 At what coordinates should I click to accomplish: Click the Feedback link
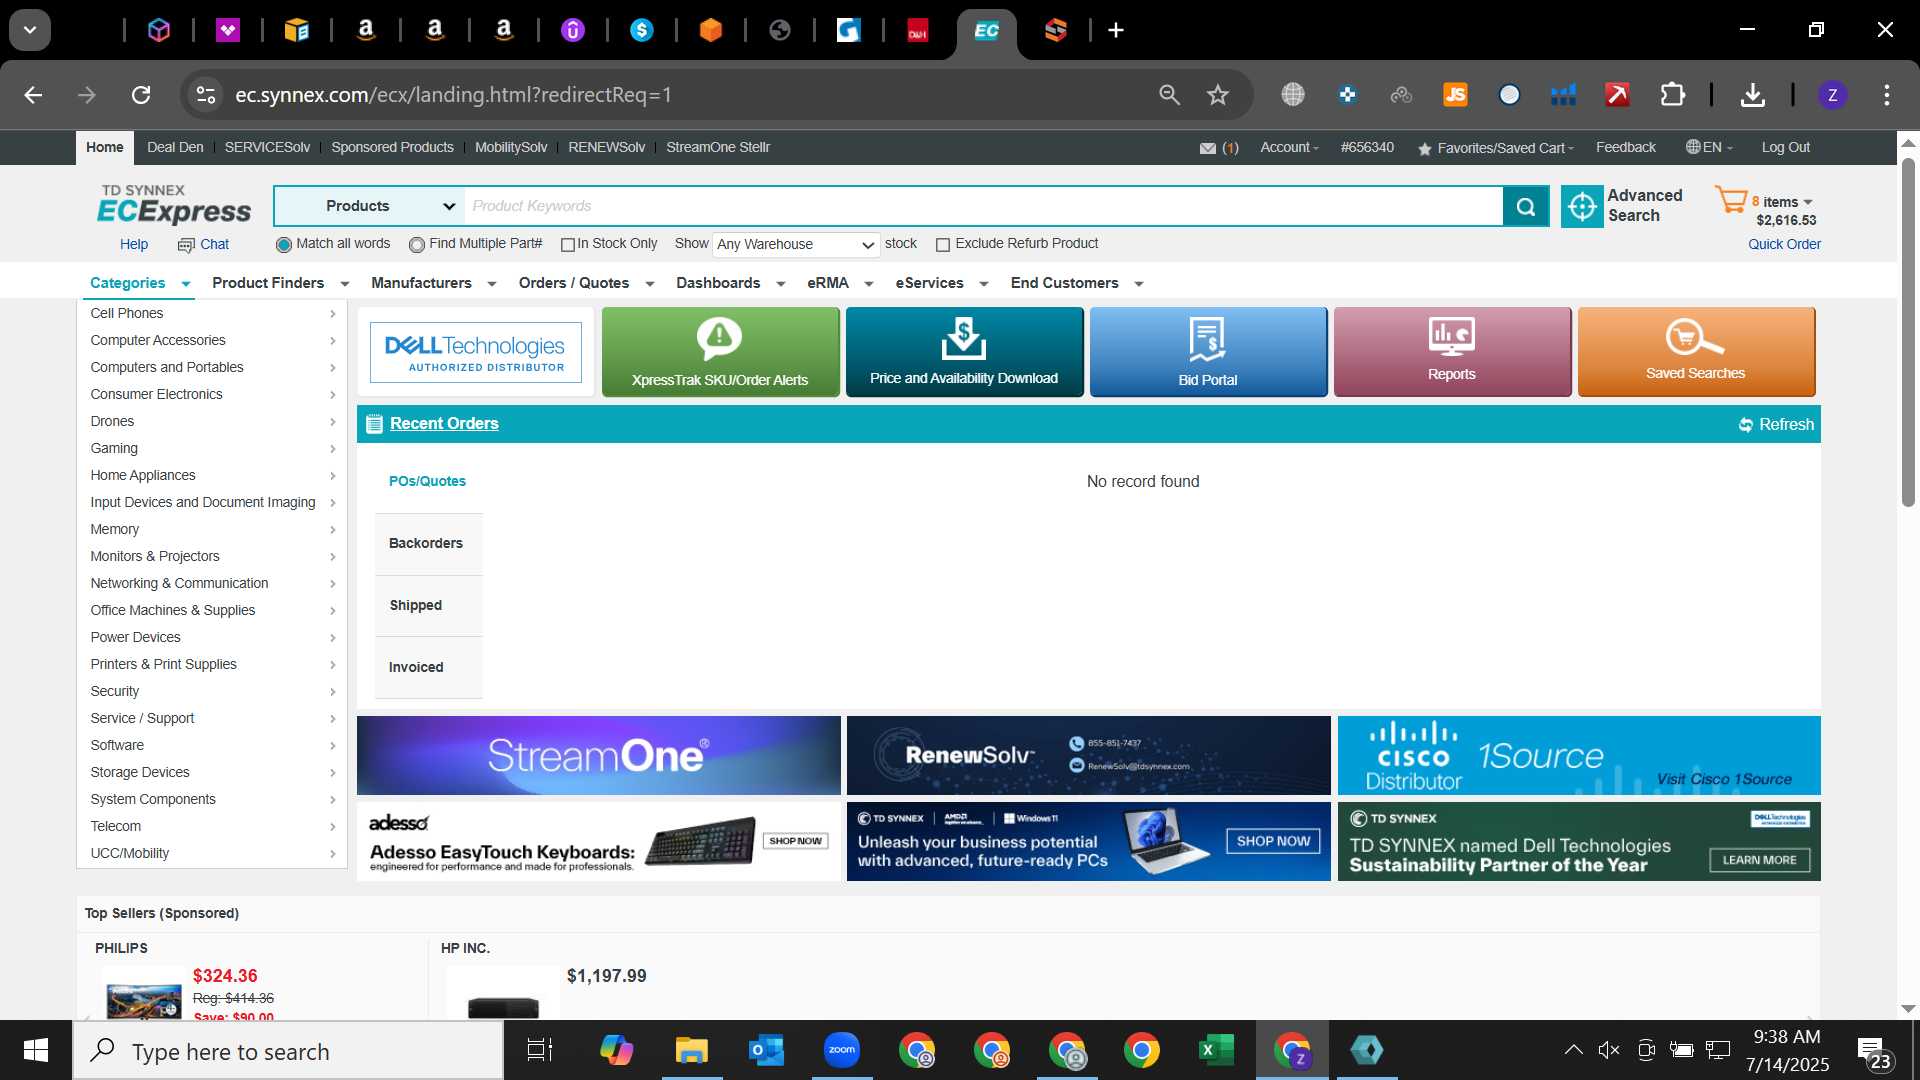(1625, 147)
